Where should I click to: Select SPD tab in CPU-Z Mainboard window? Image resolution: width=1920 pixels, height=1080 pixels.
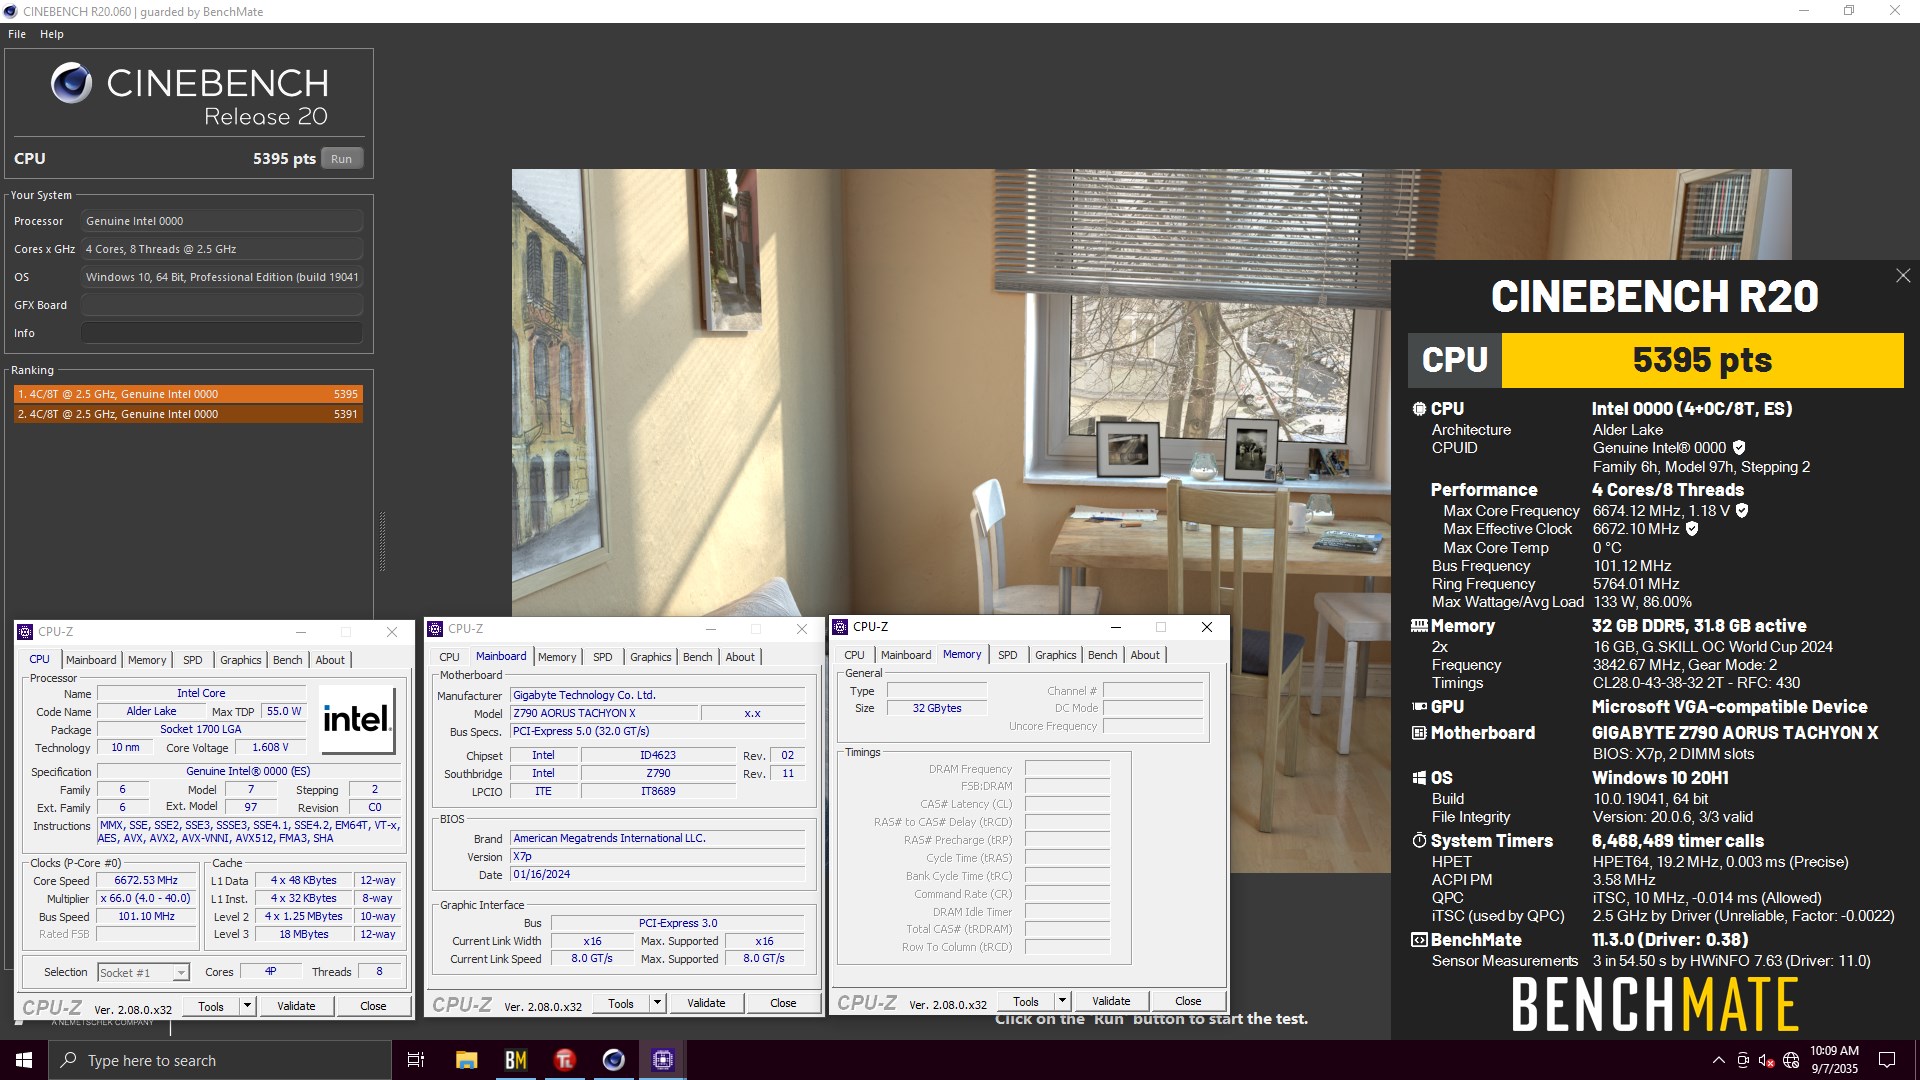coord(602,657)
